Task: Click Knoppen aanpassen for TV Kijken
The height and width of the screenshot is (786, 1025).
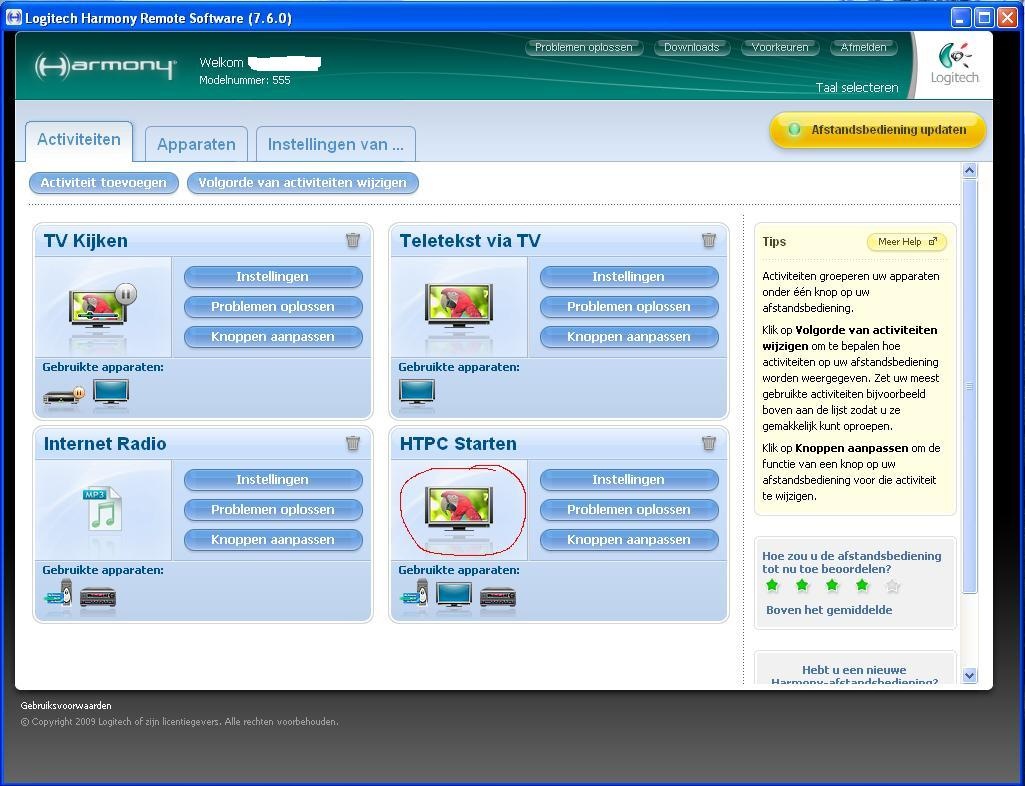Action: 273,337
